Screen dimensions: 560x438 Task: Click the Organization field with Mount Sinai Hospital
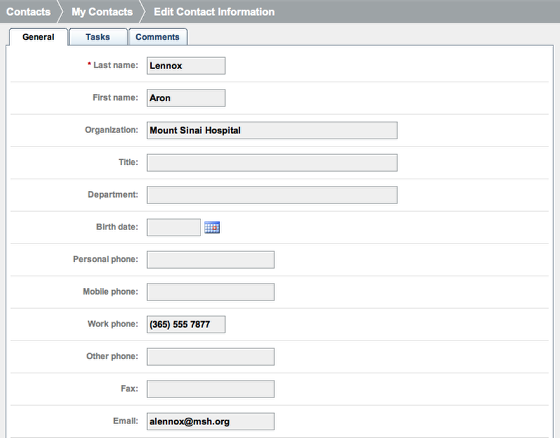(x=272, y=130)
